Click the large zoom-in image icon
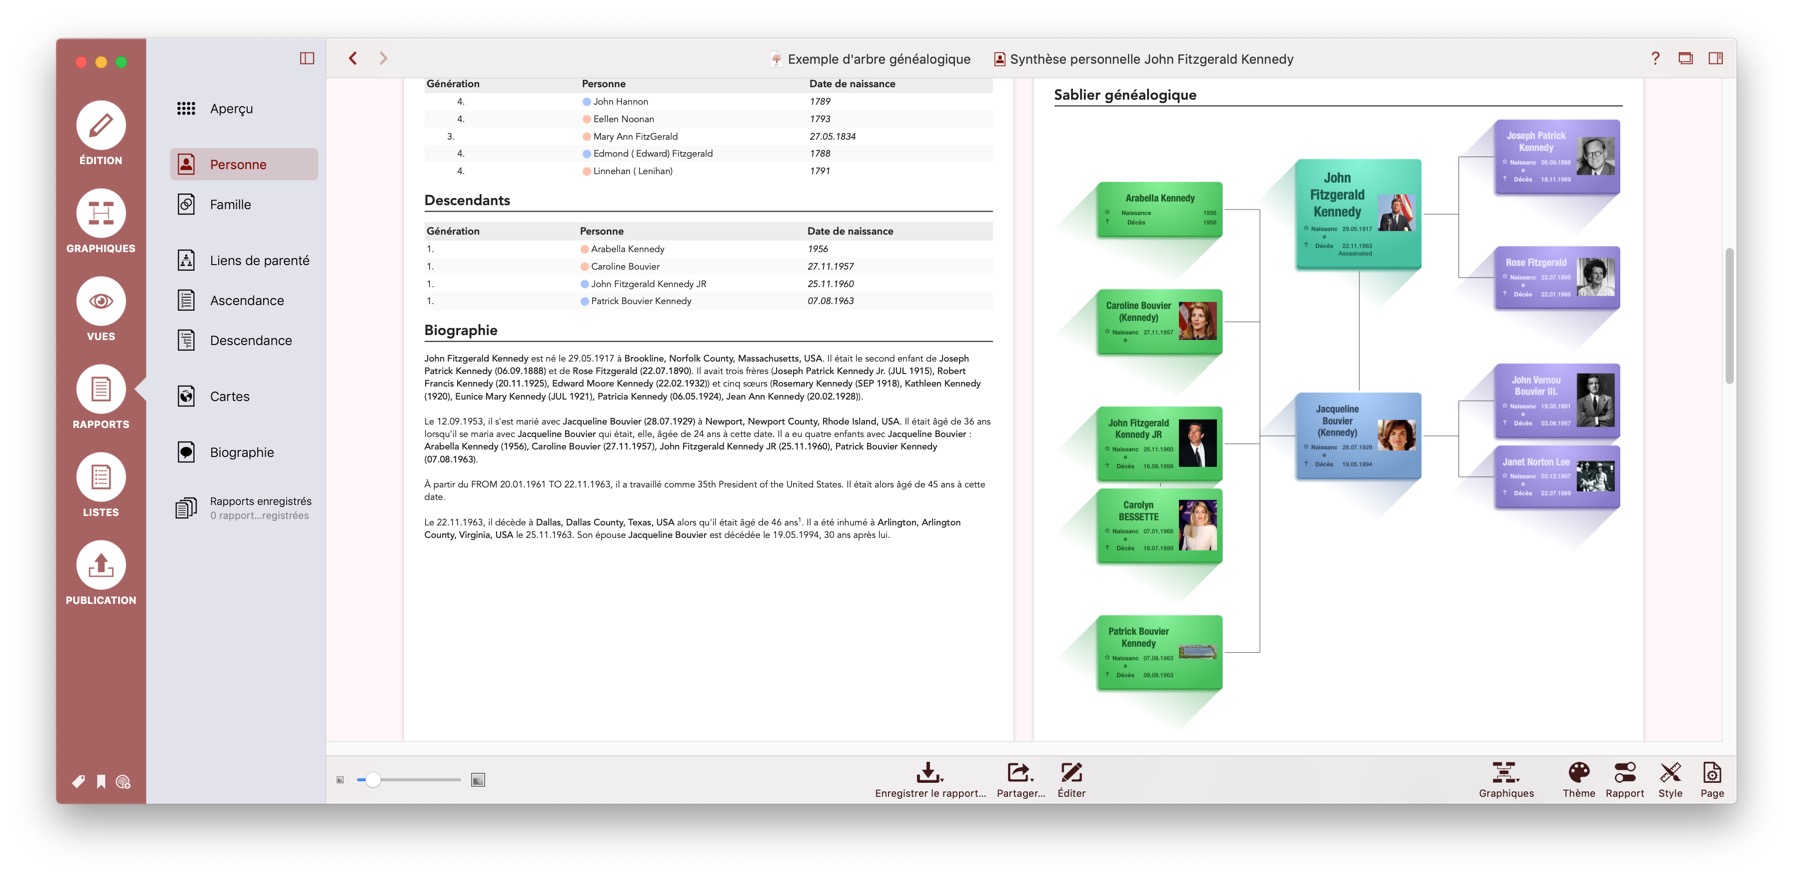Screen dimensions: 1793x878 click(x=478, y=780)
